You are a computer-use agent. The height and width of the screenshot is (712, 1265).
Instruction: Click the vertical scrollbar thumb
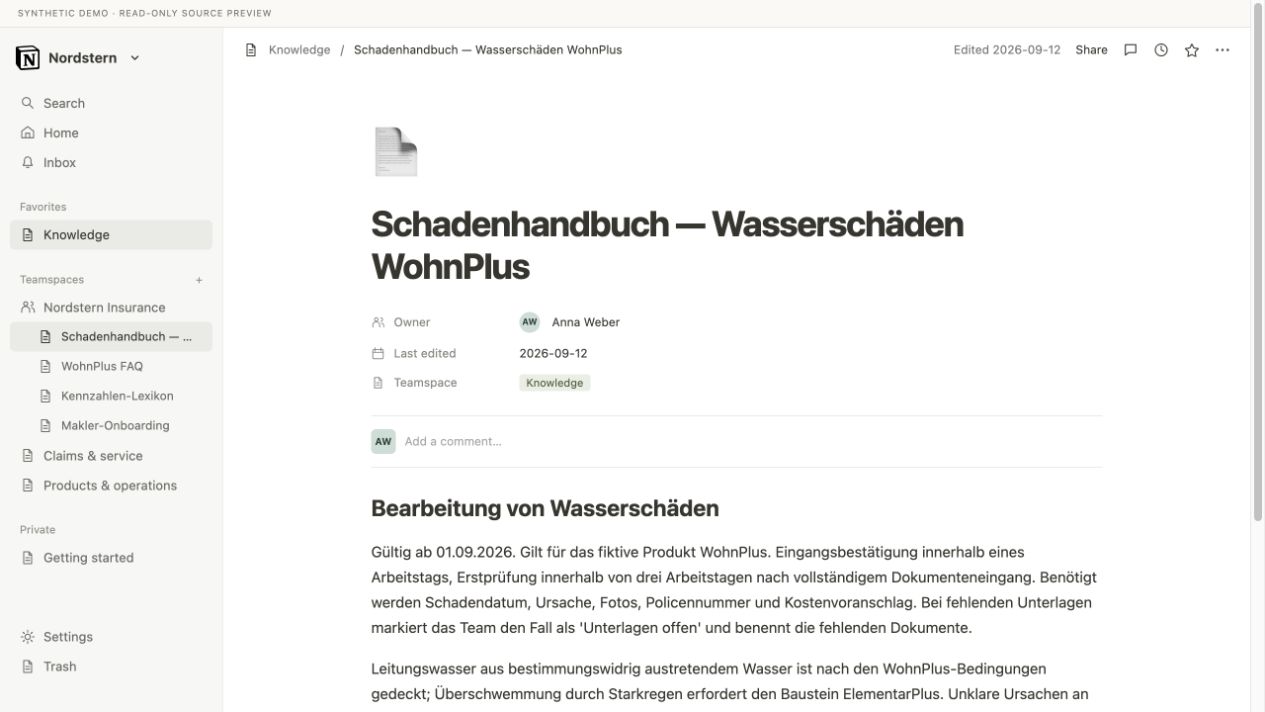pos(1258,263)
